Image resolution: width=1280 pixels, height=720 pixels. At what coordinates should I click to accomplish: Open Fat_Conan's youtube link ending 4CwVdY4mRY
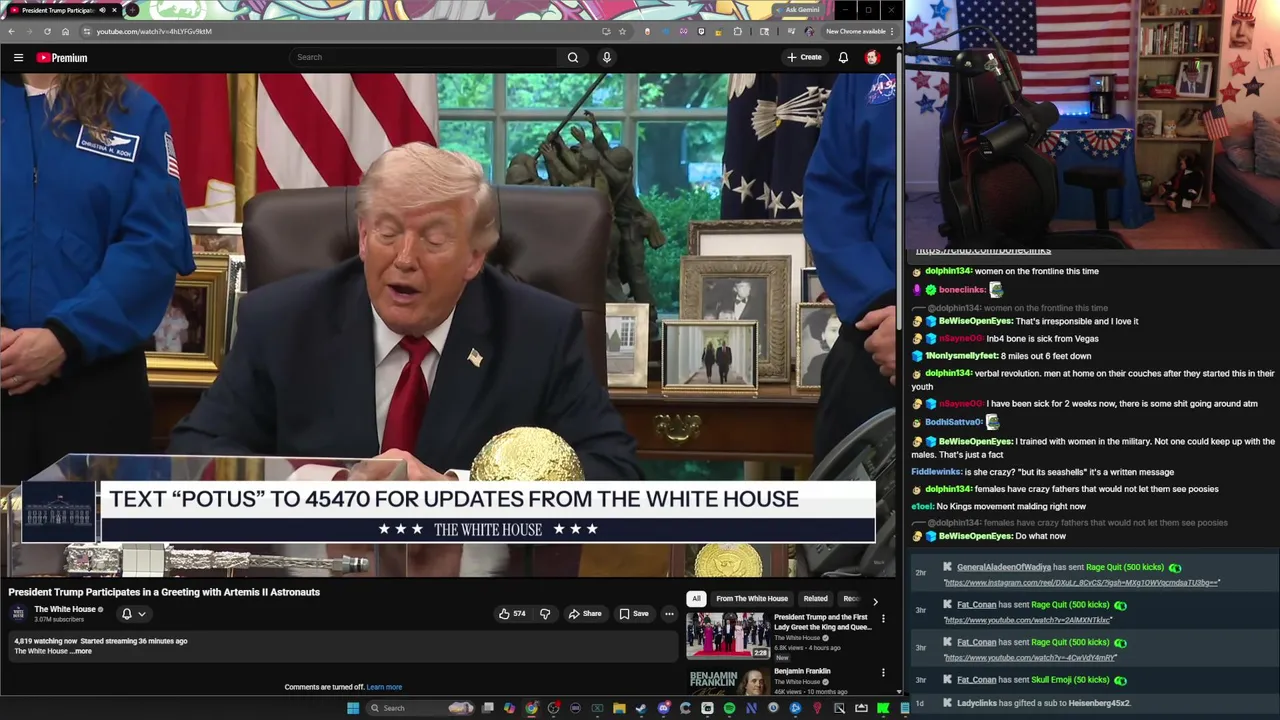[x=1030, y=657]
